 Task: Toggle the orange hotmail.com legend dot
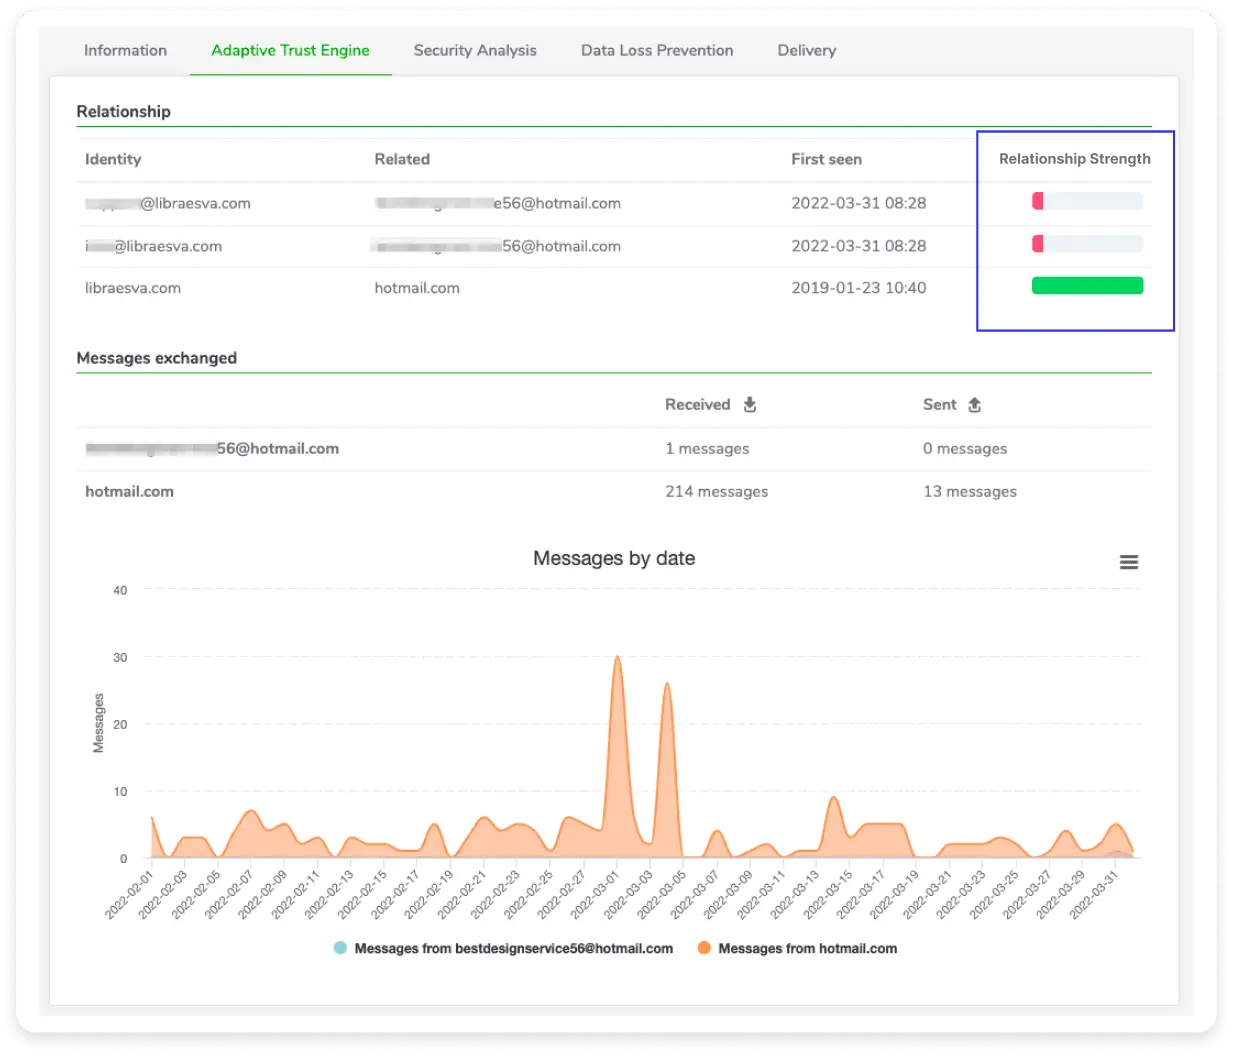704,948
